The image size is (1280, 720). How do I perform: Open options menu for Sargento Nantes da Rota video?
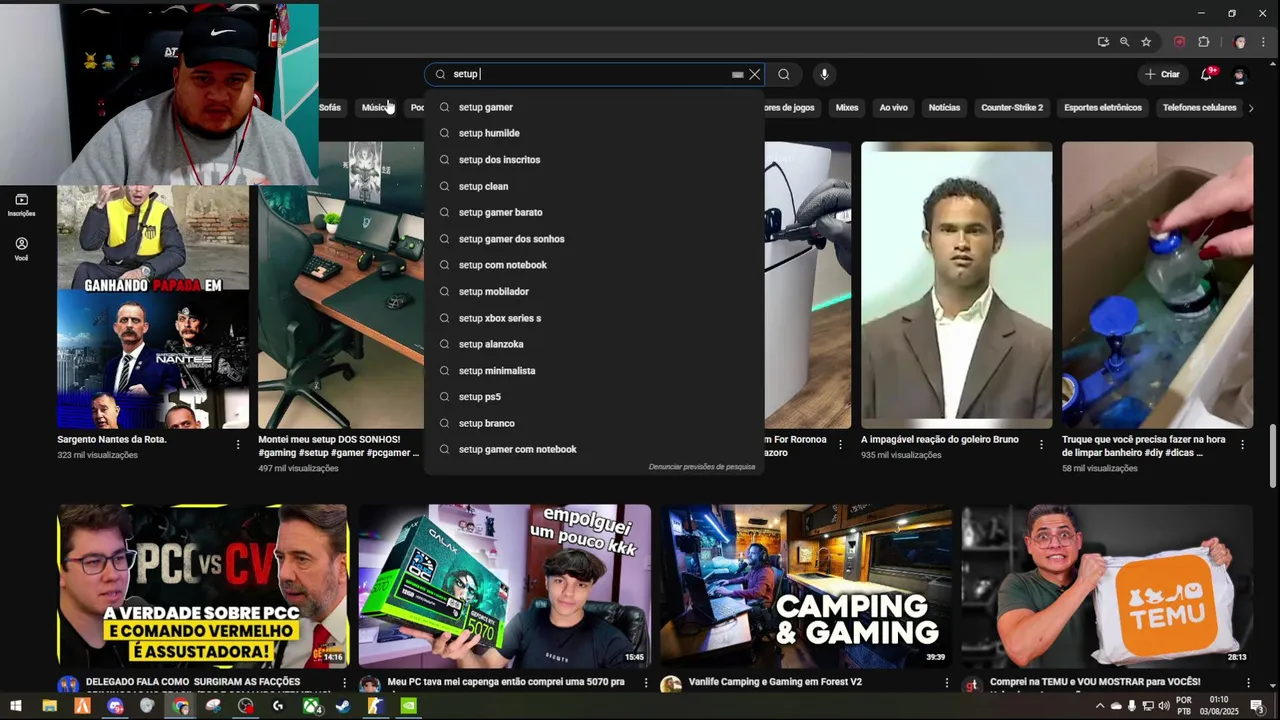[x=238, y=444]
